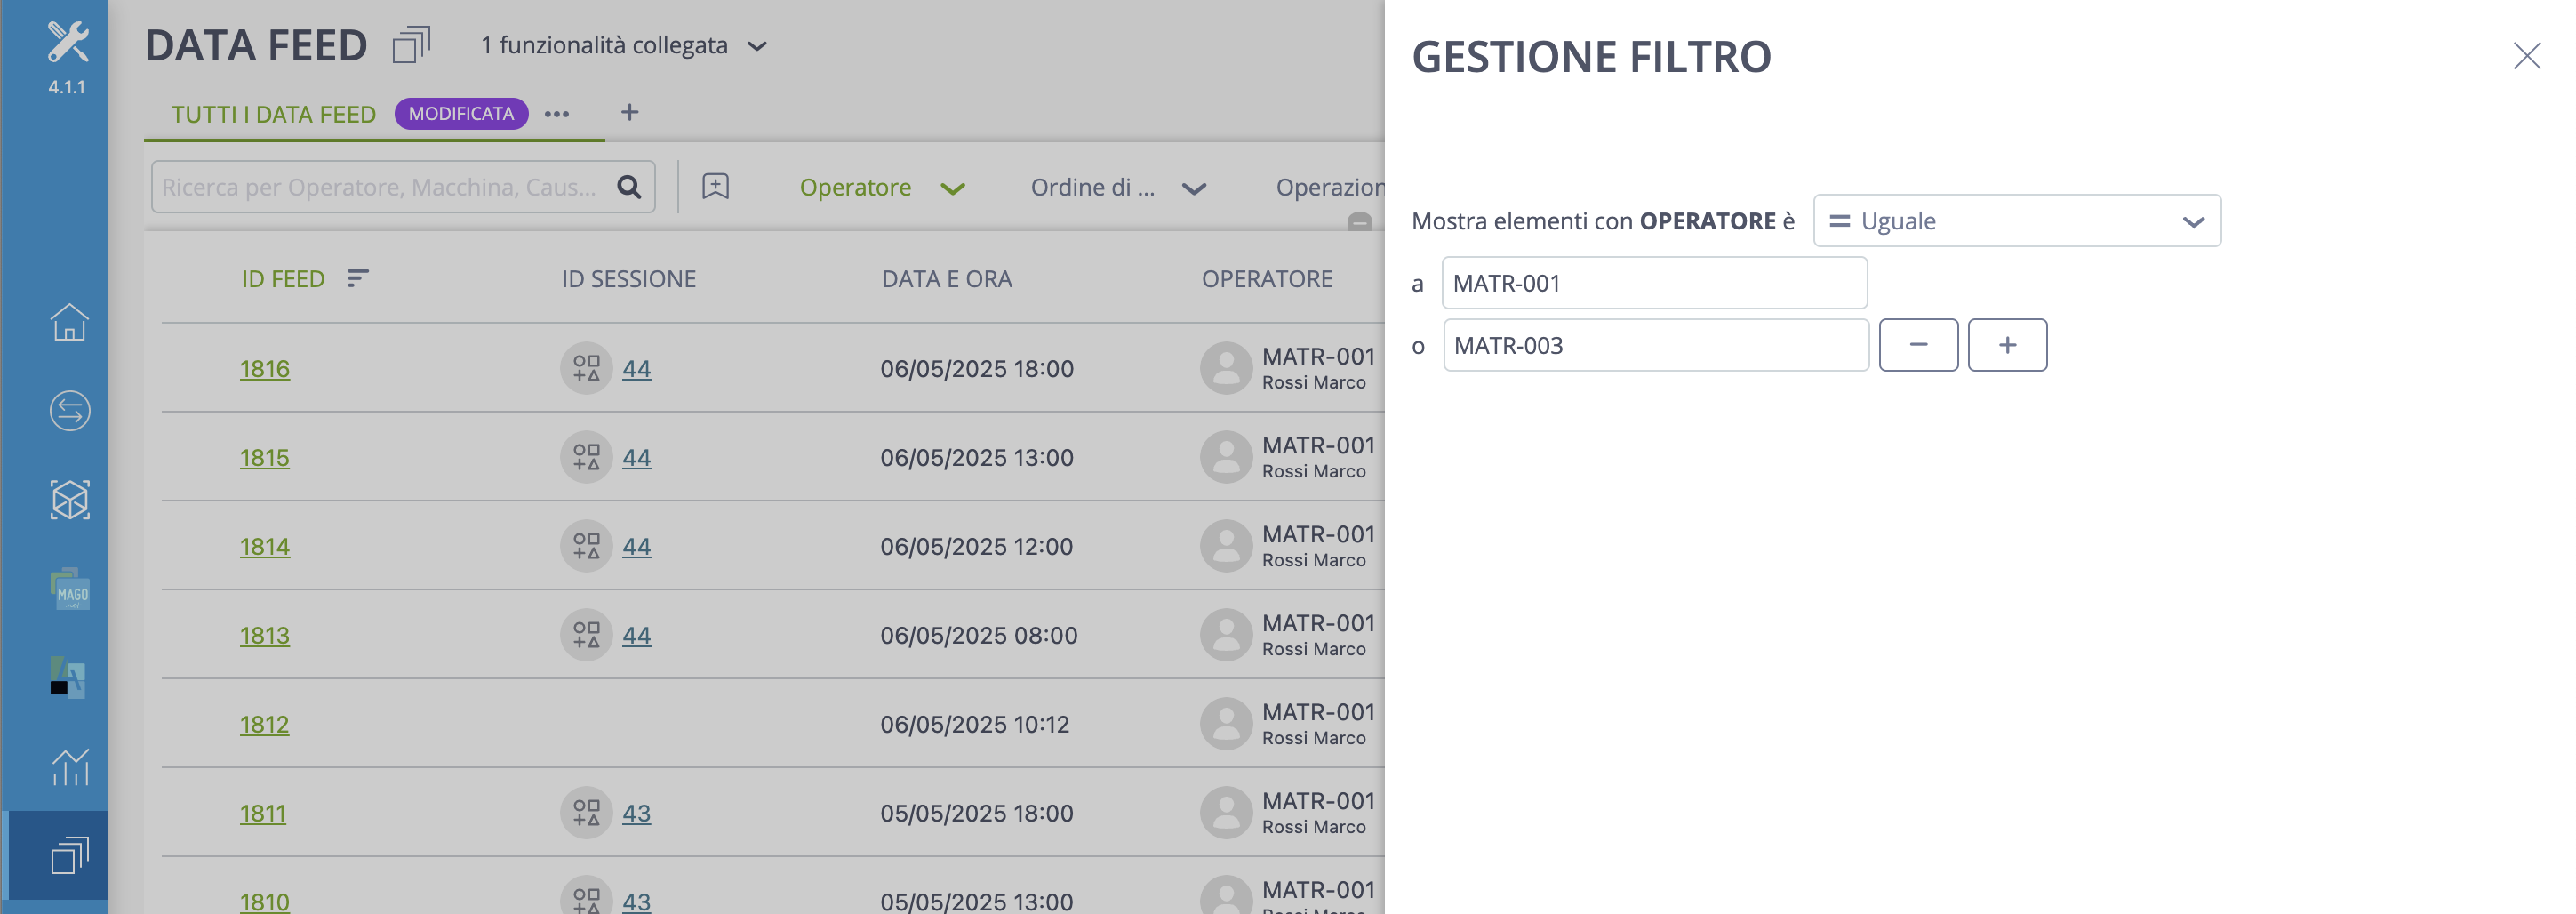Click session icon in row 1816
Viewport: 2576px width, 914px height.
pyautogui.click(x=586, y=368)
